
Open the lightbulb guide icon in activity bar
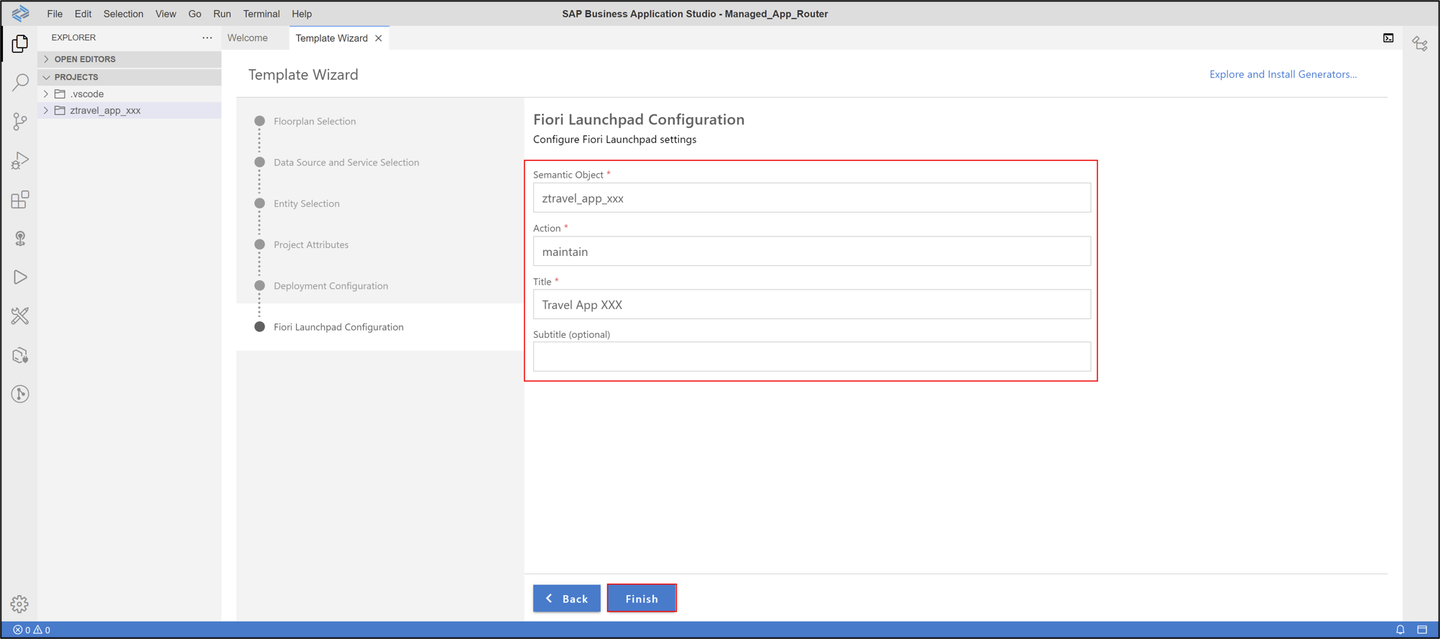[19, 238]
